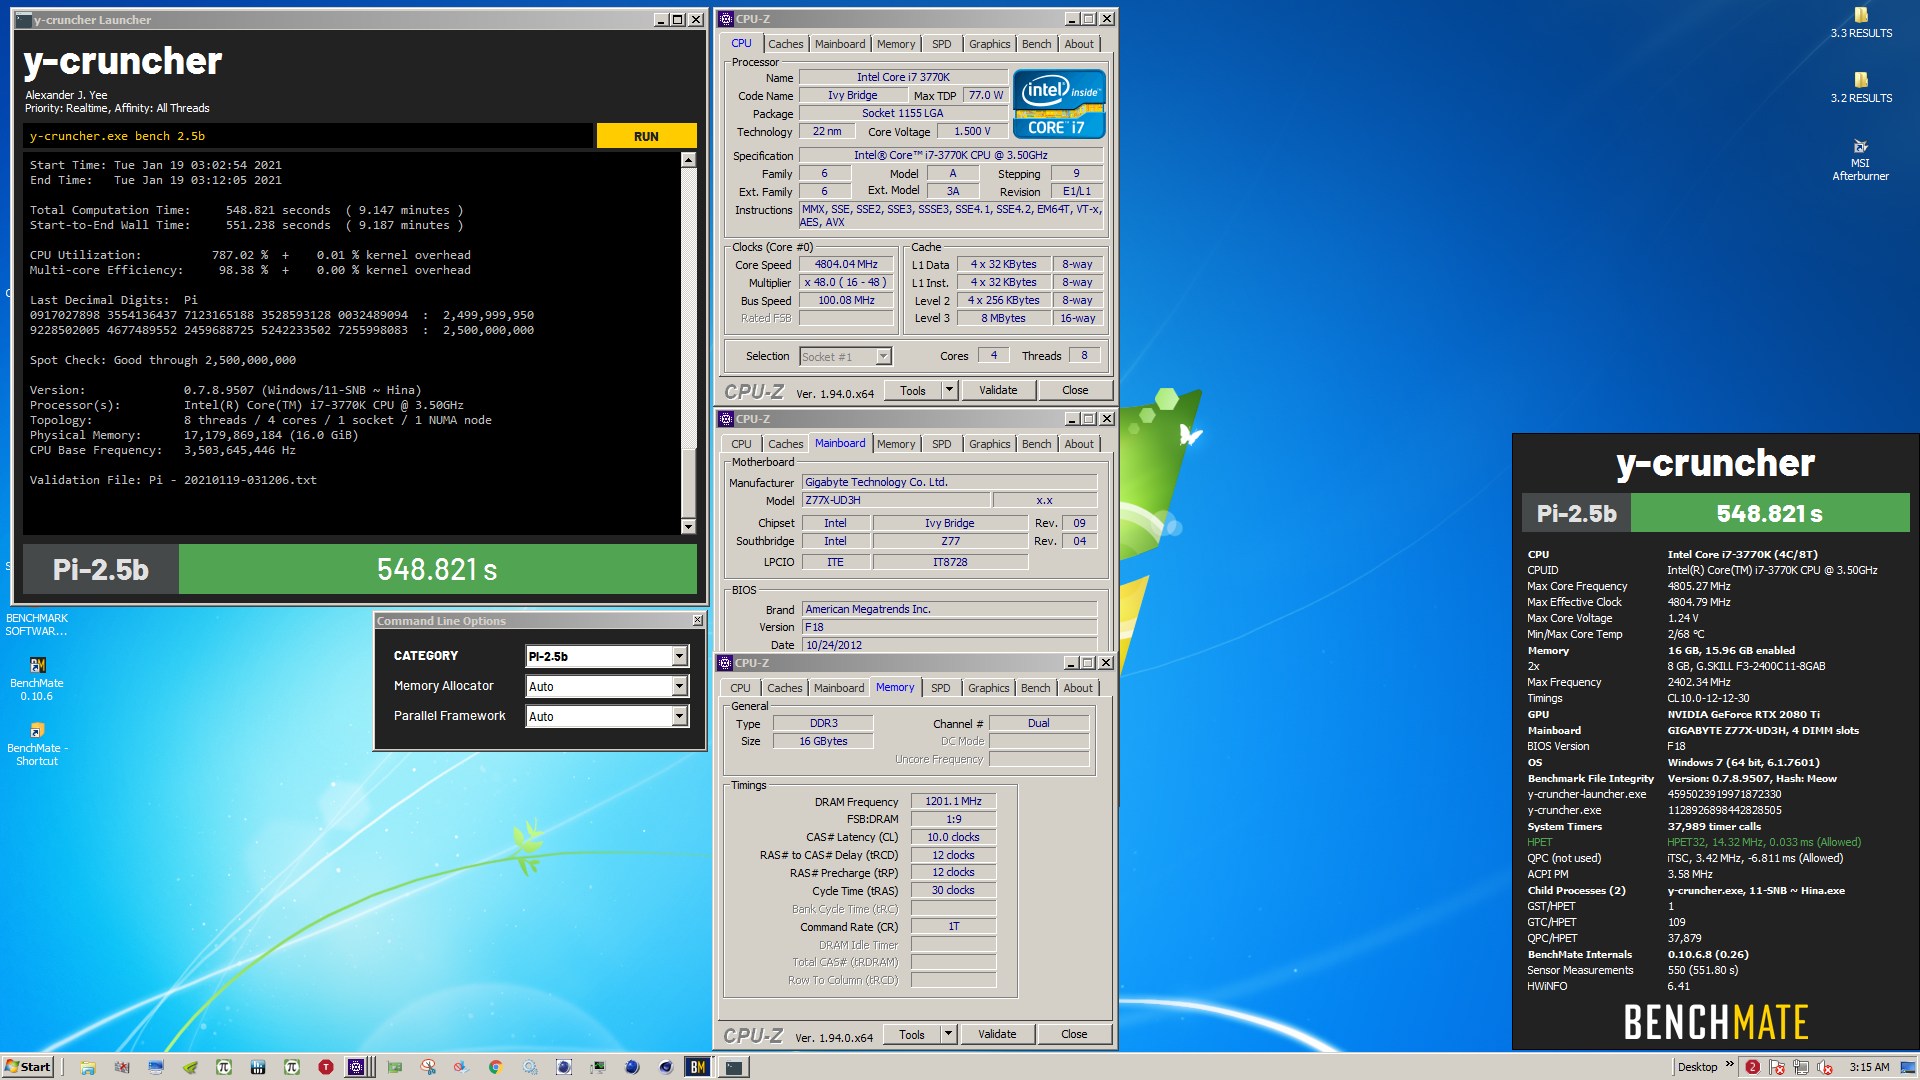Click the DRAM Frequency 1201.1 MHz value
This screenshot has width=1920, height=1080.
953,801
